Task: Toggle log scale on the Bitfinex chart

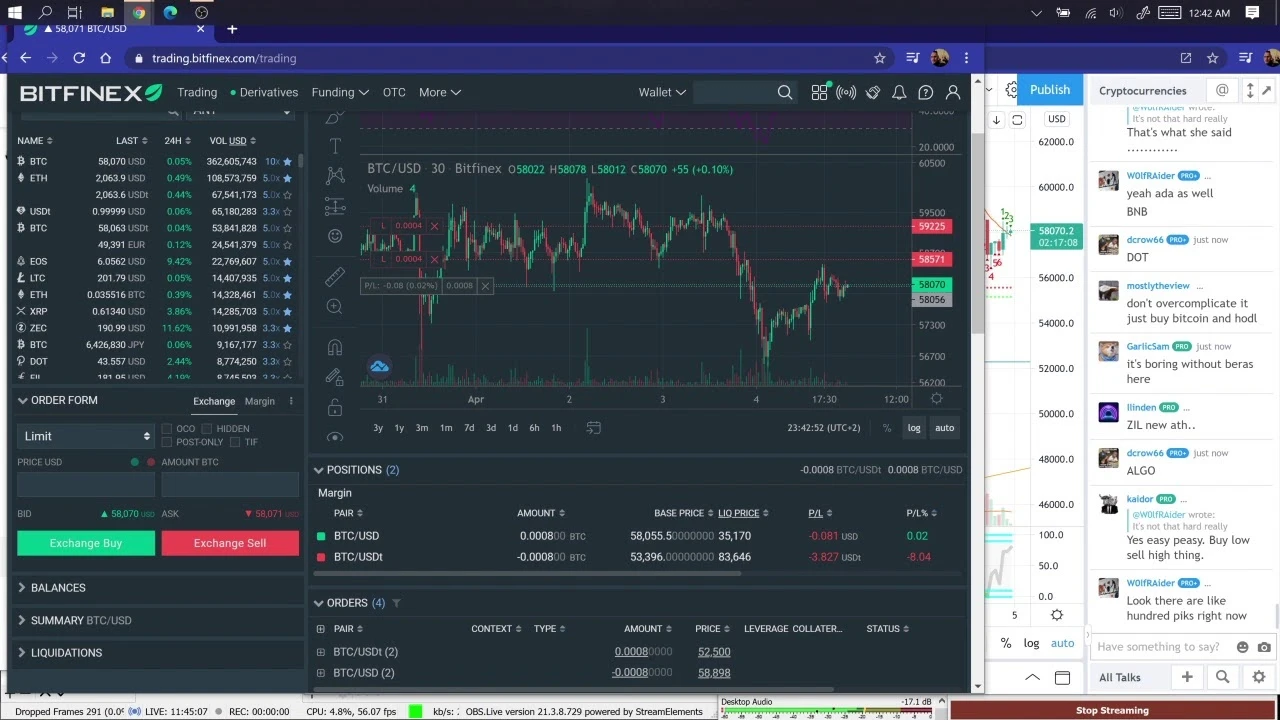Action: pyautogui.click(x=914, y=428)
